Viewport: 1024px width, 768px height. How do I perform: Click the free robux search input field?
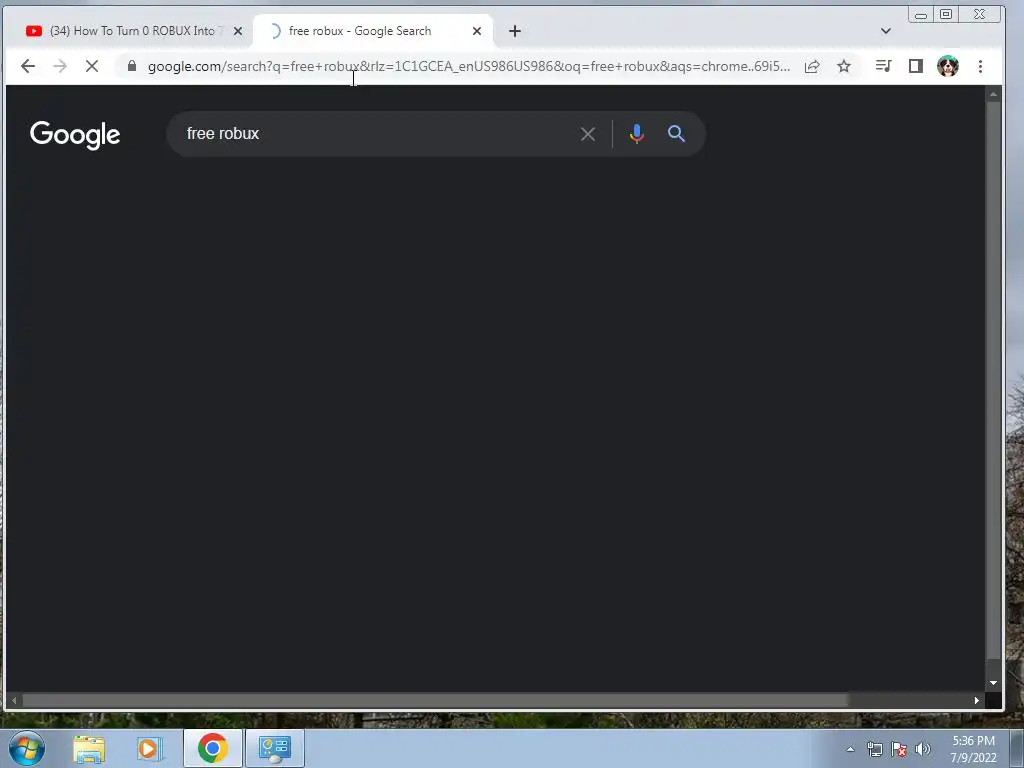pos(379,134)
